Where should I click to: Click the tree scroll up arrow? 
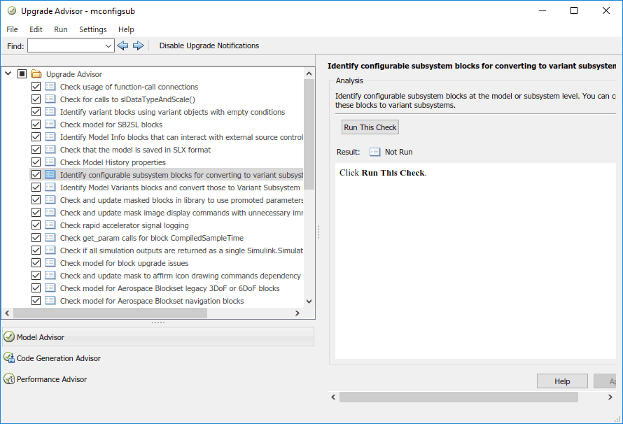tap(309, 74)
